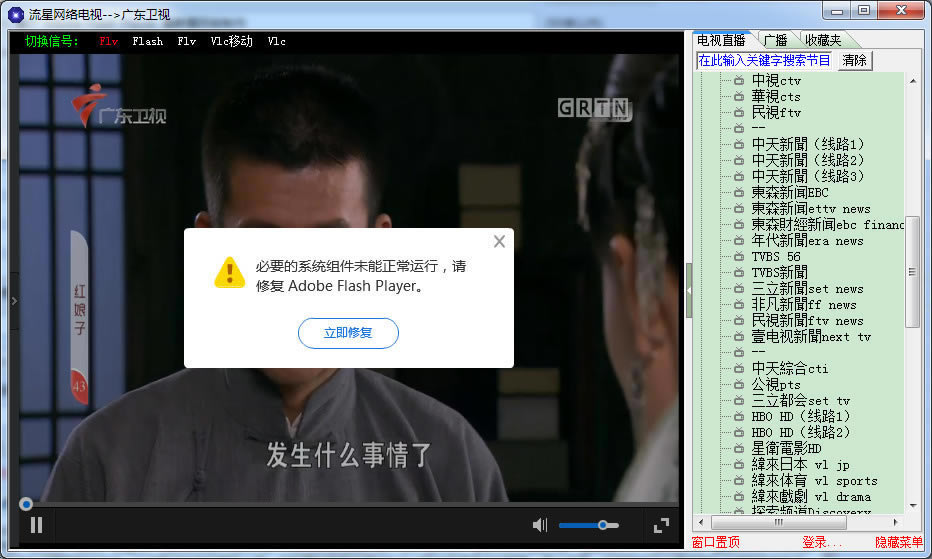Click channel list scroll up arrow
Image resolution: width=932 pixels, height=559 pixels.
[x=913, y=81]
